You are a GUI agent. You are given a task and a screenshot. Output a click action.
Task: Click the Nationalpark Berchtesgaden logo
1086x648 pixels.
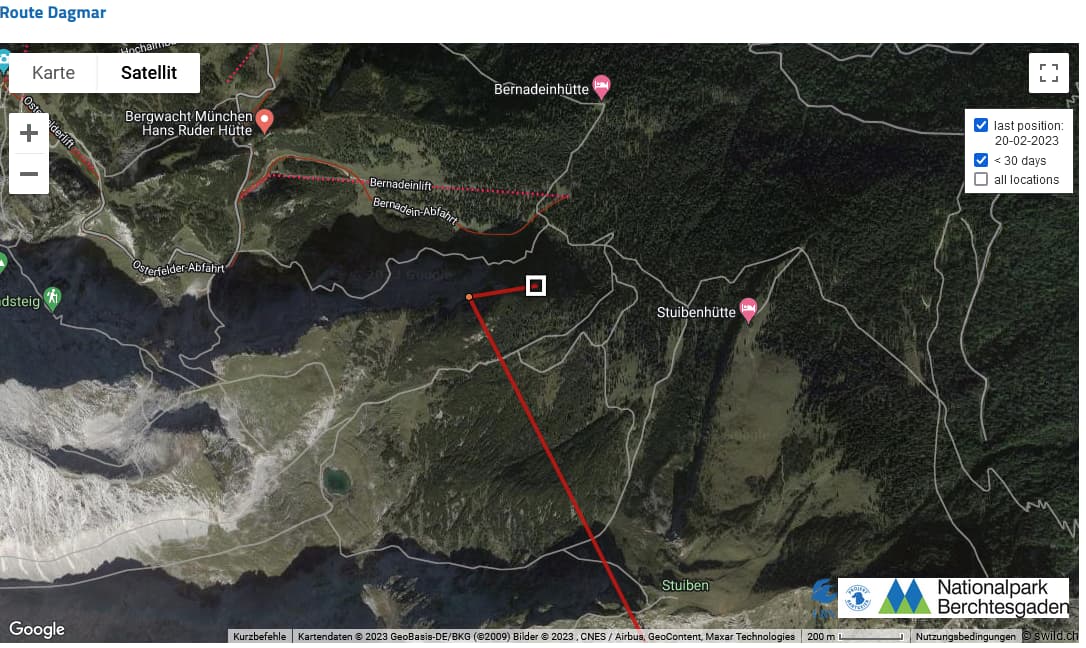point(953,597)
